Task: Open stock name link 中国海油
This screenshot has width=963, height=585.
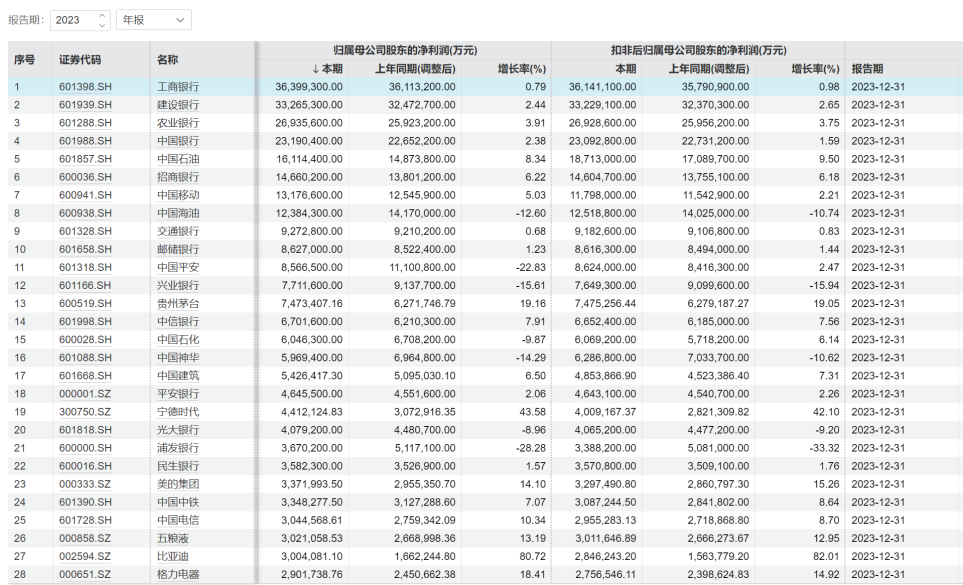Action: pyautogui.click(x=177, y=213)
